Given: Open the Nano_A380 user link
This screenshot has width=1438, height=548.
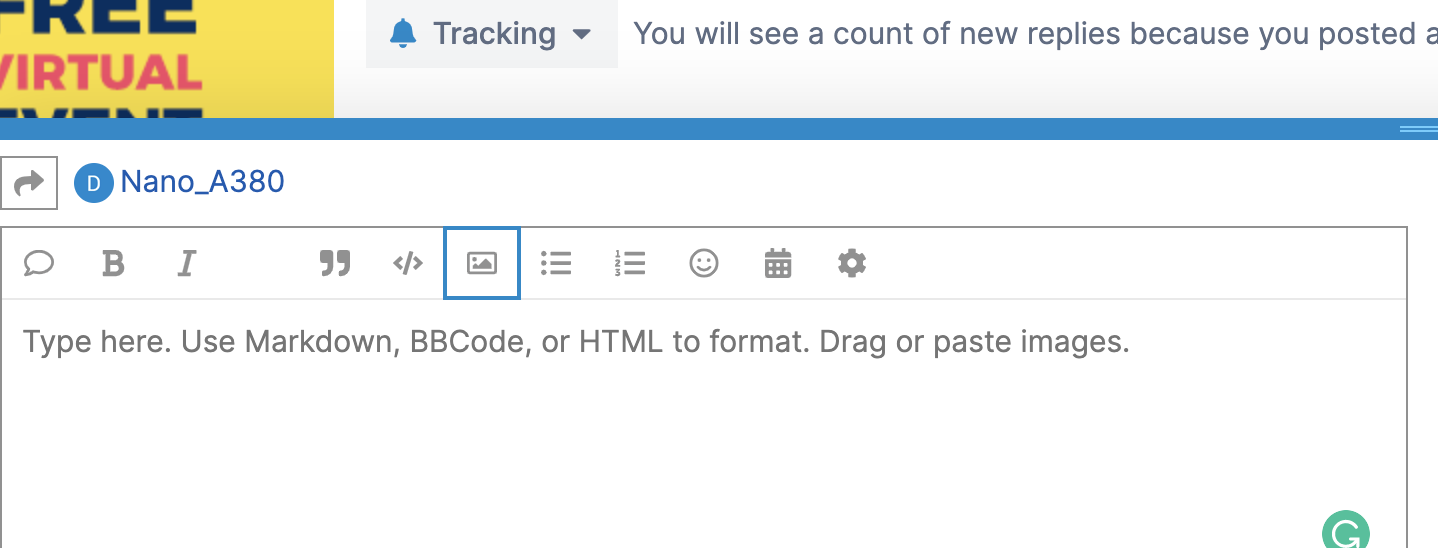Looking at the screenshot, I should click(x=202, y=182).
